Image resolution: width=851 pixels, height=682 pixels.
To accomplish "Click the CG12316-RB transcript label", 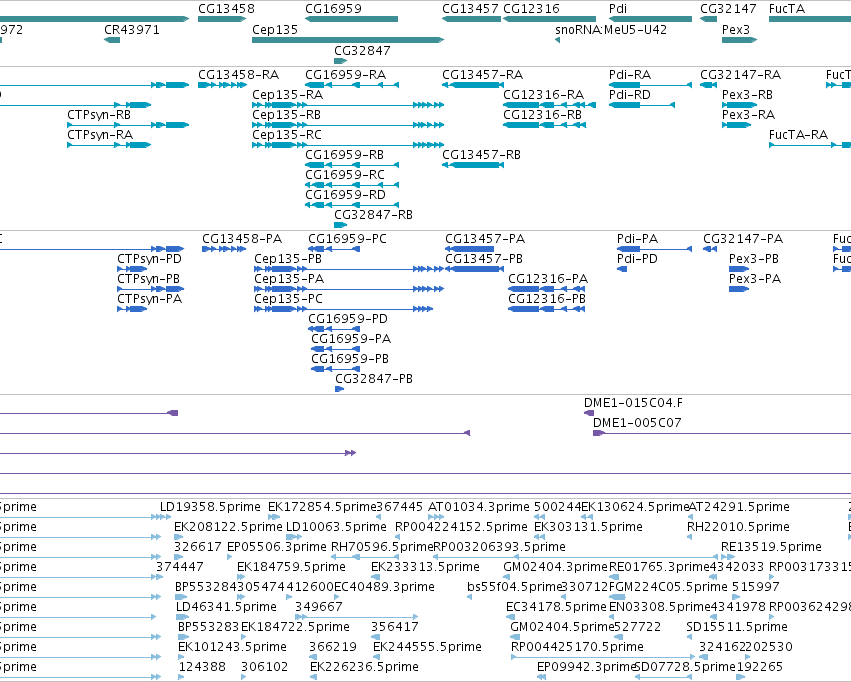I will 543,114.
